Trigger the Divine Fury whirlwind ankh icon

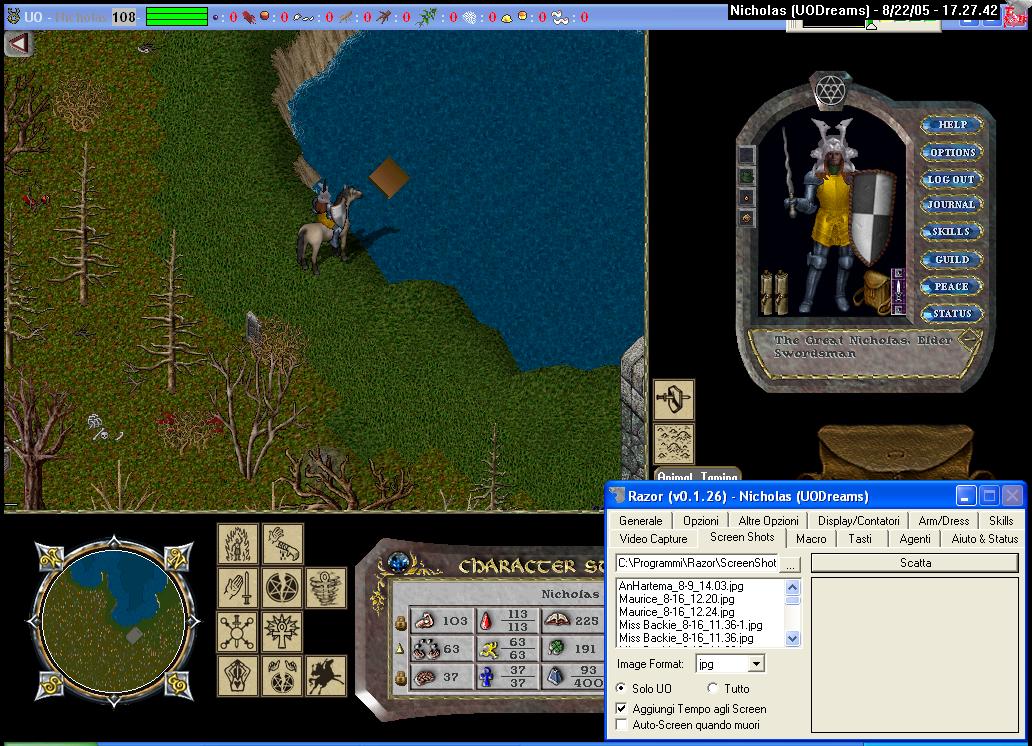point(326,588)
